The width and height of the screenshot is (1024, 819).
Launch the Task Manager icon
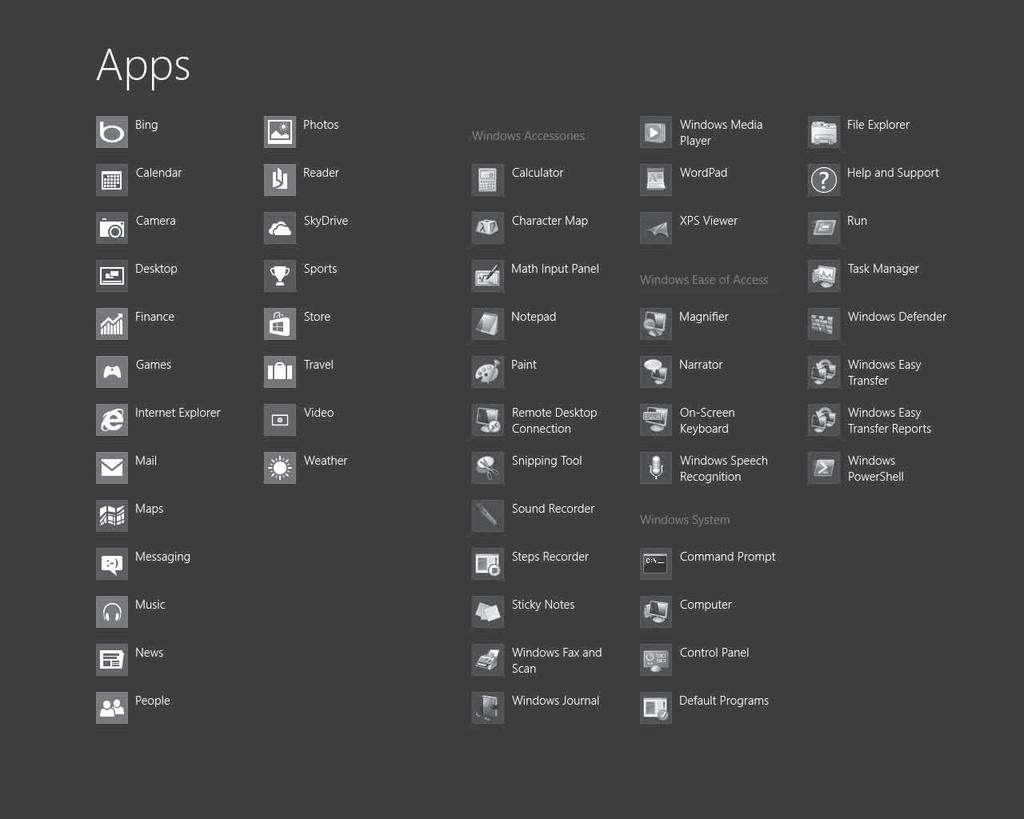coord(824,276)
